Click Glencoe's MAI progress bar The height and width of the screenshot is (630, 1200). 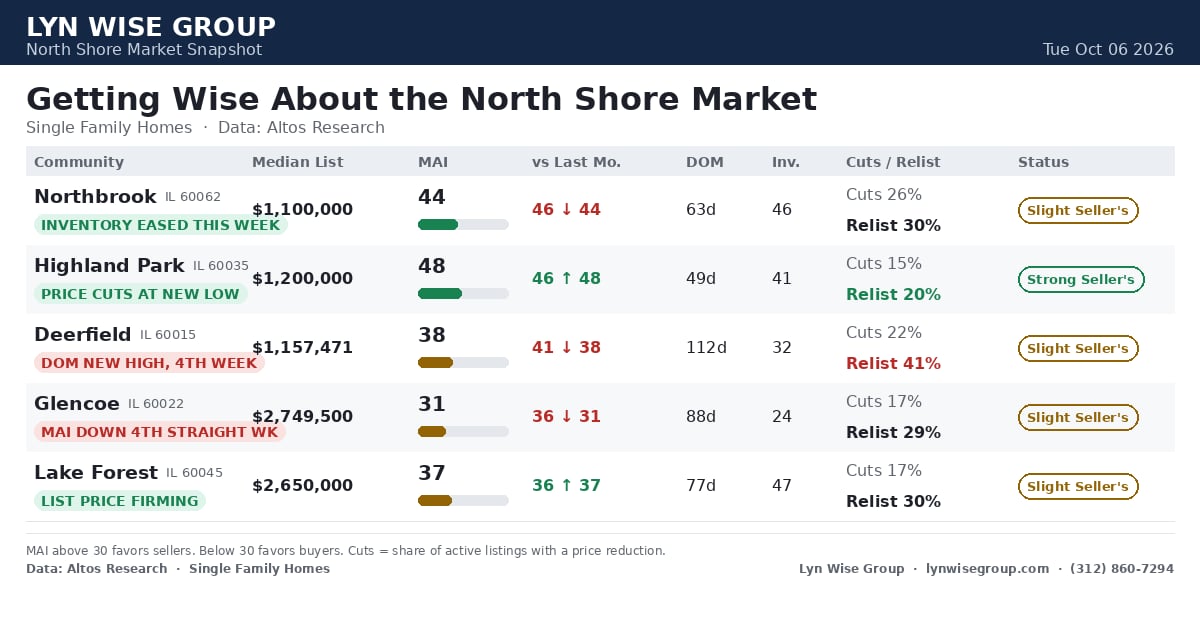point(463,432)
